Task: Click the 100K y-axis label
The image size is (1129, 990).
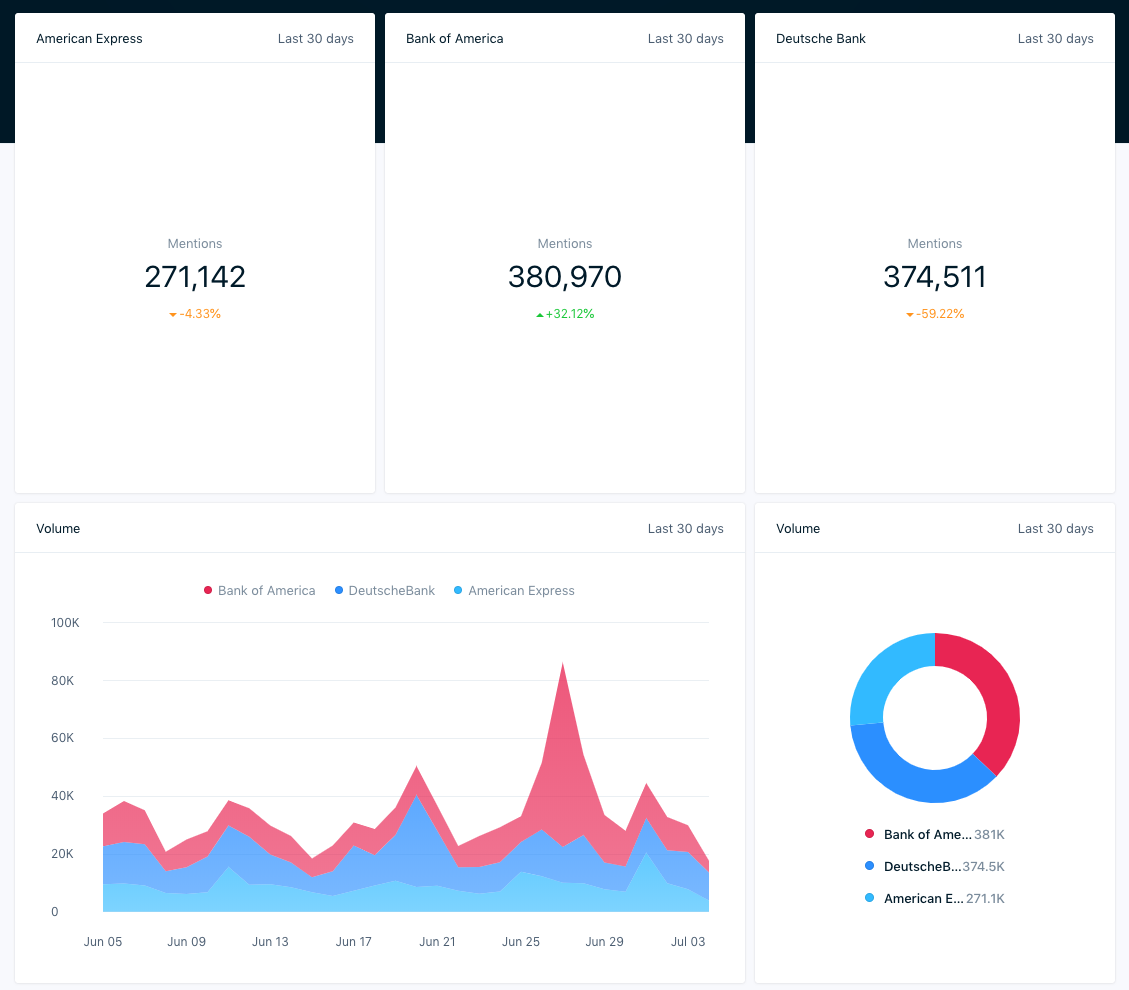Action: tap(65, 623)
